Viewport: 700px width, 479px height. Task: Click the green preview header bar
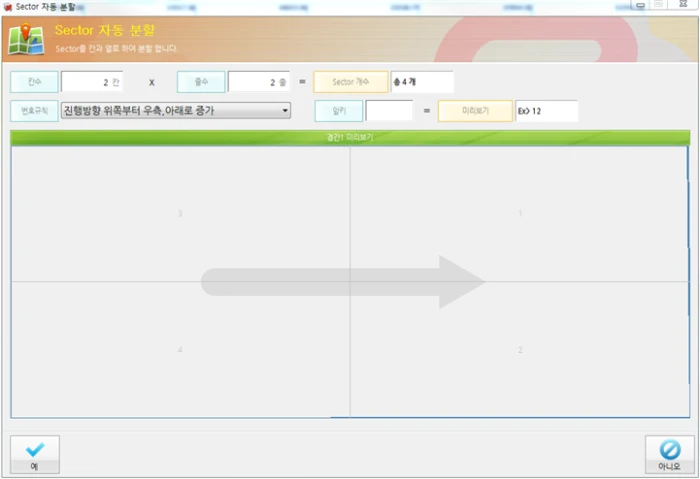pos(350,137)
